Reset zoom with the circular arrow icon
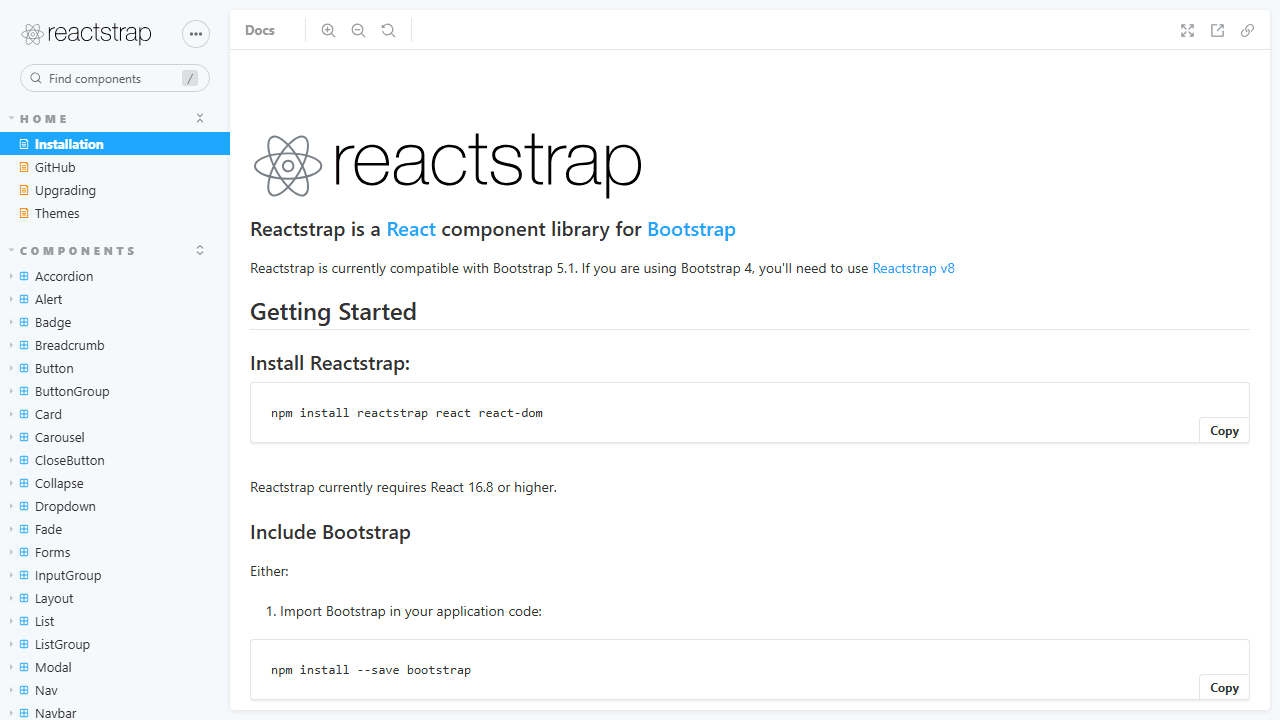Screen dimensions: 1280x720 [388, 31]
